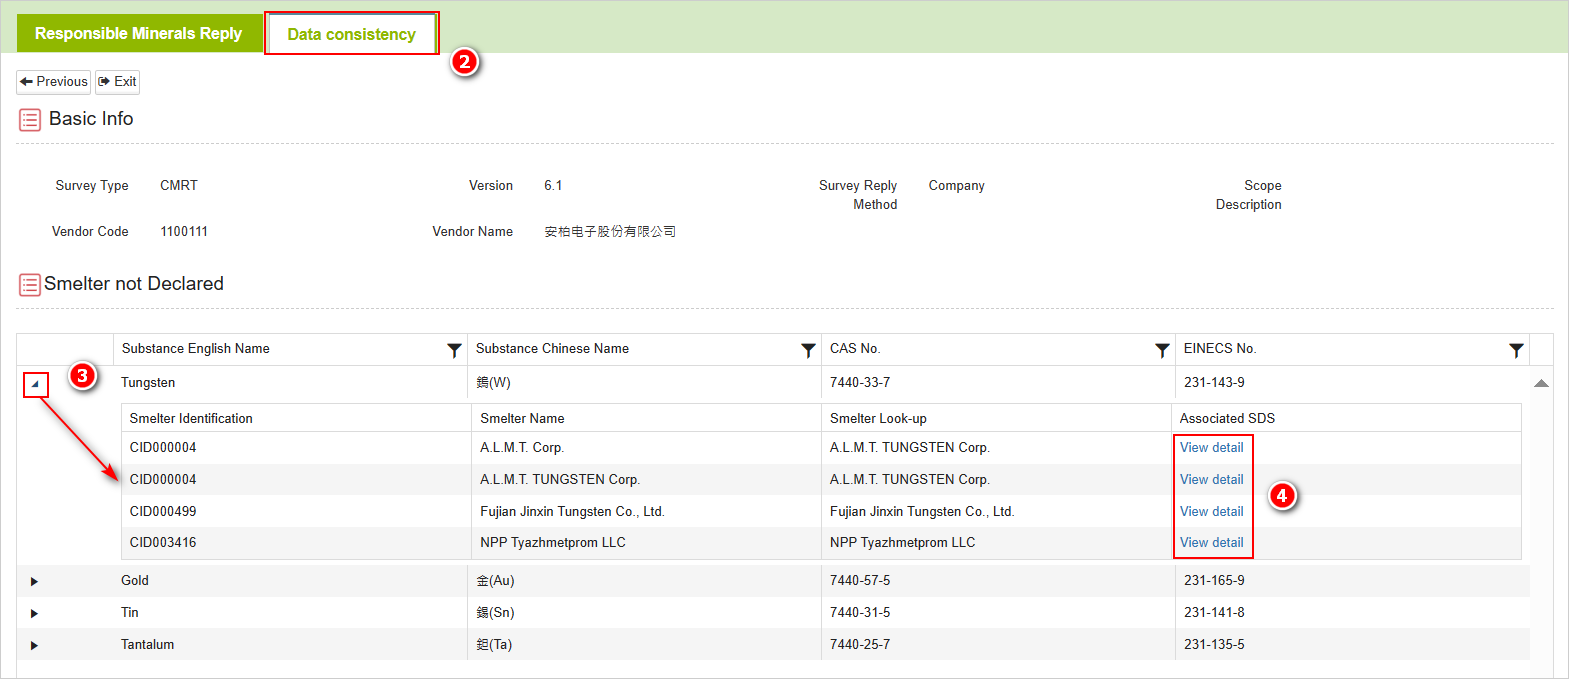This screenshot has height=679, width=1569.
Task: Click the Smelter Identification column header
Action: click(x=191, y=419)
